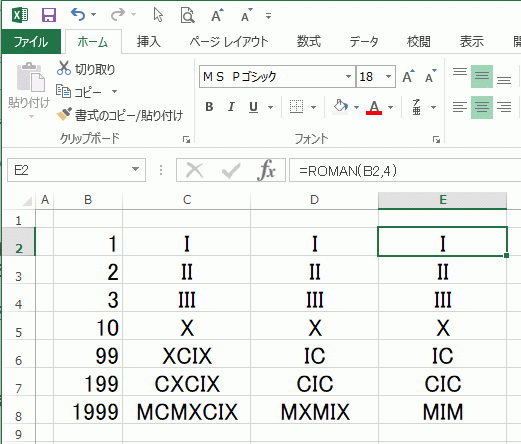Open the 表示 ribbon tab
The image size is (521, 444).
click(x=472, y=42)
